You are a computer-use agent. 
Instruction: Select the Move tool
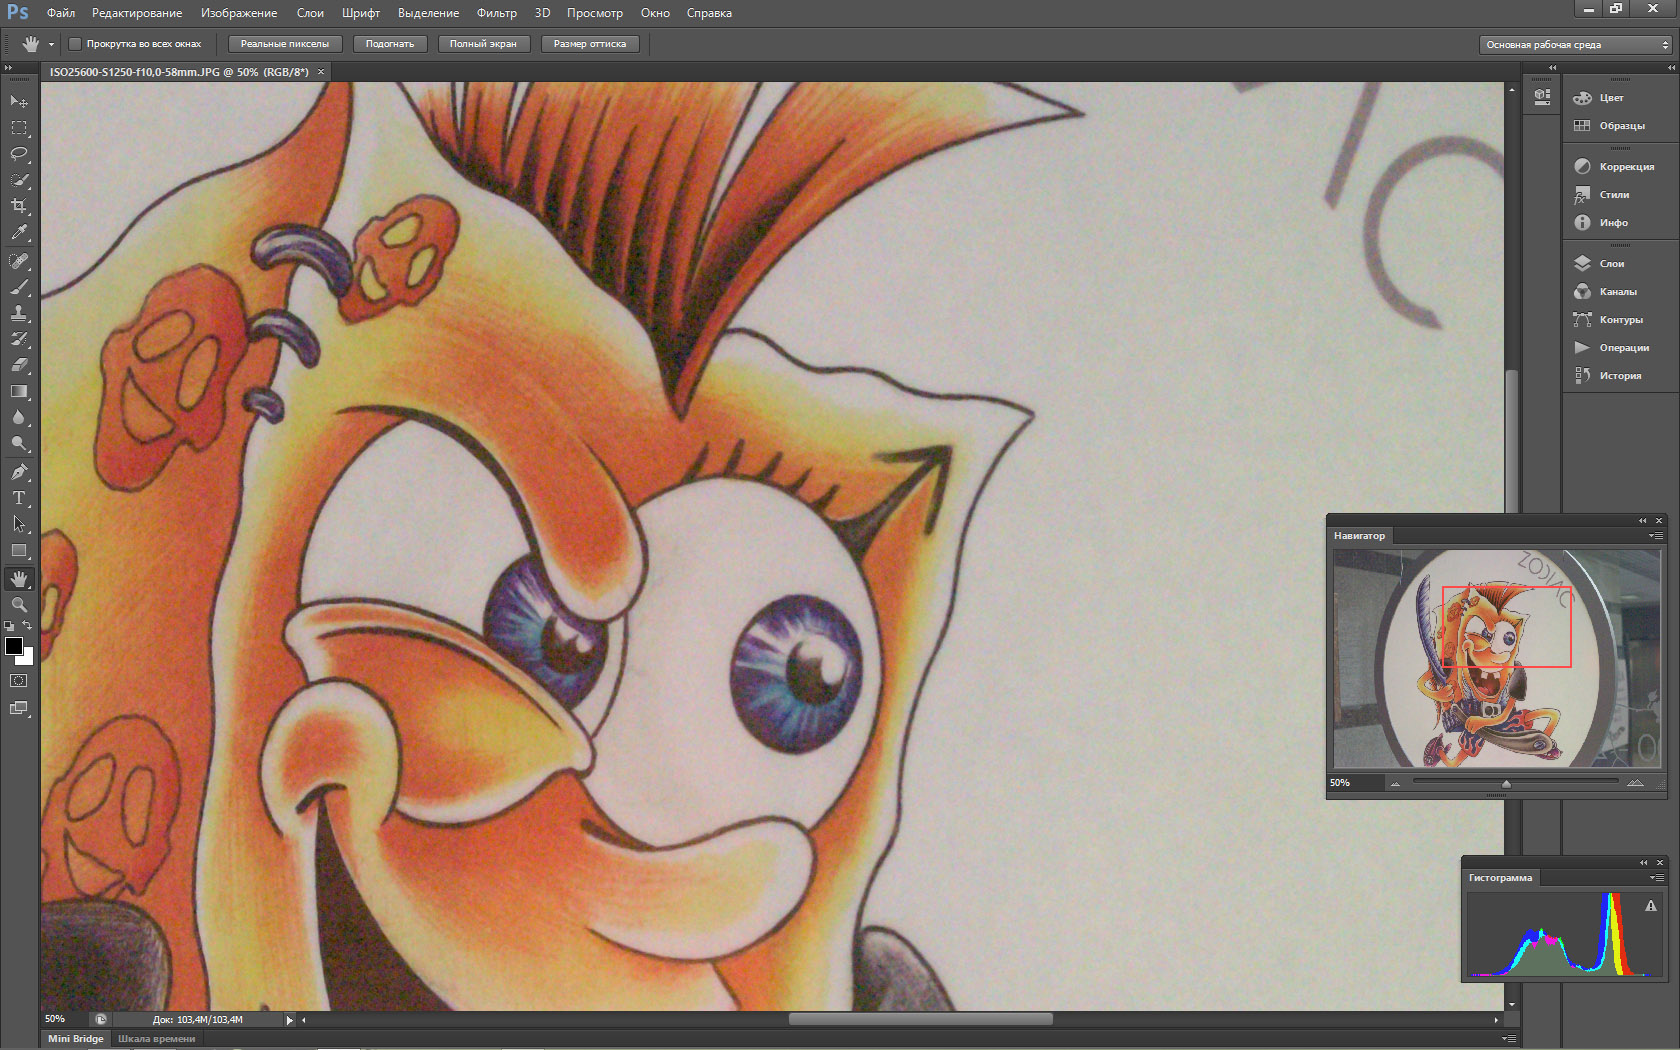(x=19, y=102)
